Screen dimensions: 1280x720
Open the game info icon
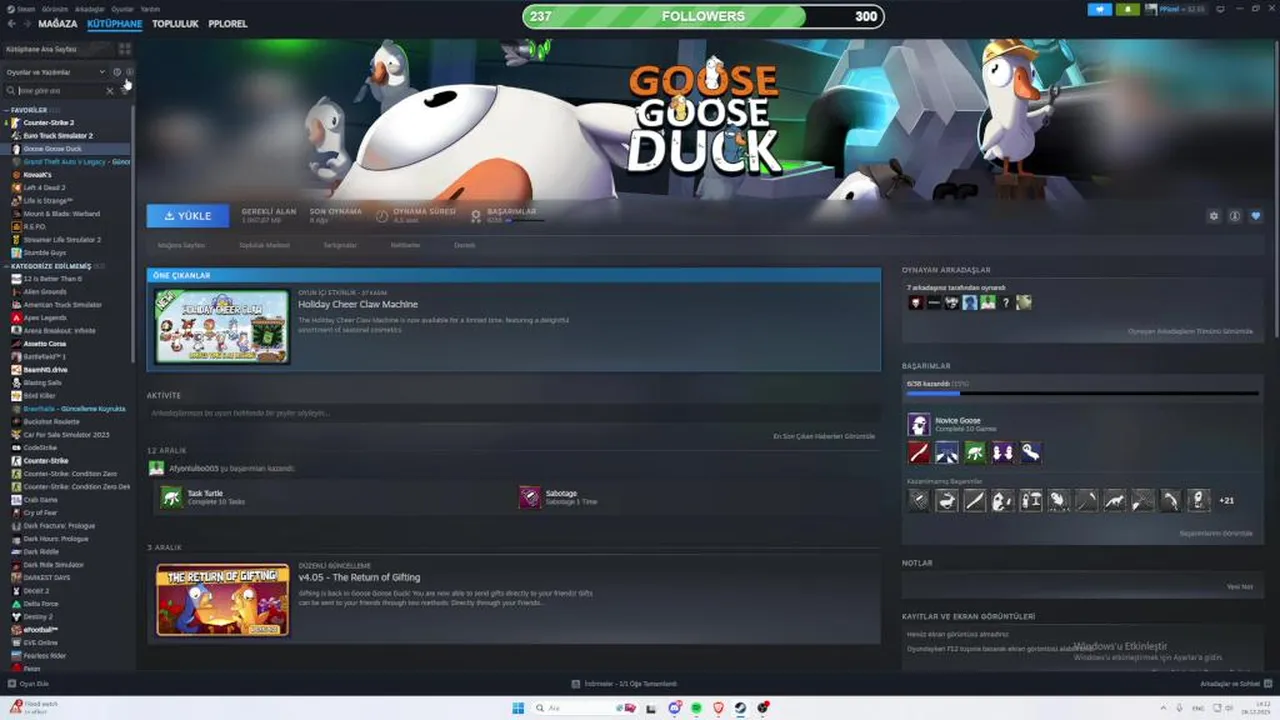point(1235,216)
